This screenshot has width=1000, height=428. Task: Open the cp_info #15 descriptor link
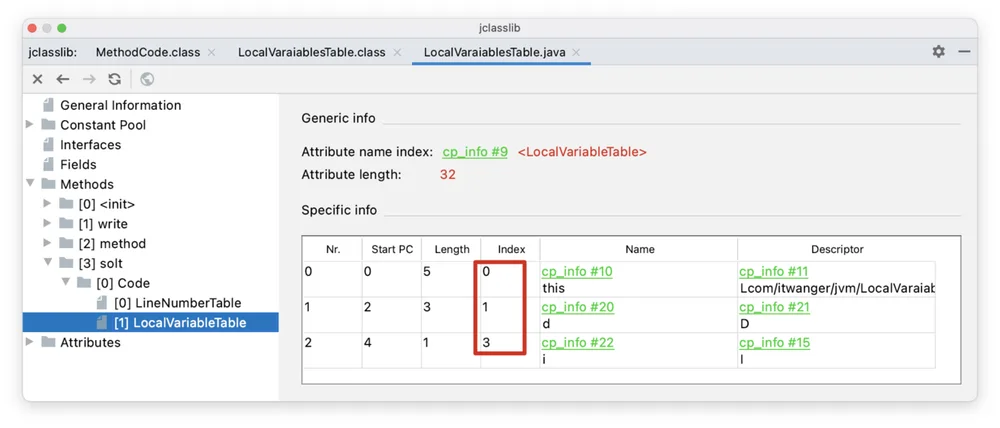[x=774, y=343]
